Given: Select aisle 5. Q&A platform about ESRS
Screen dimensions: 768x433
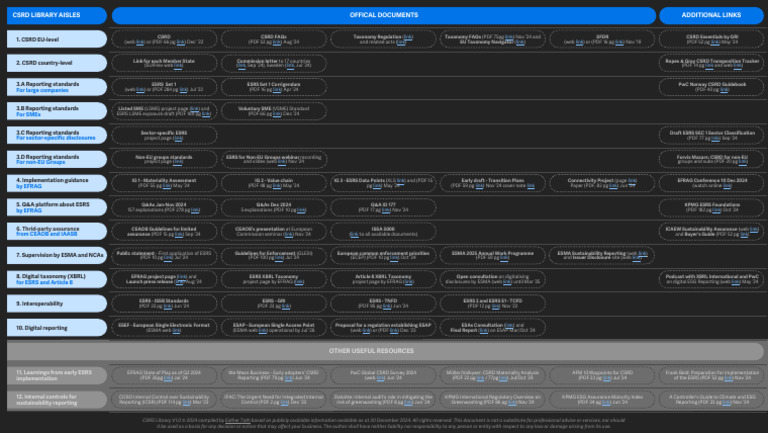Looking at the screenshot, I should (x=57, y=207).
